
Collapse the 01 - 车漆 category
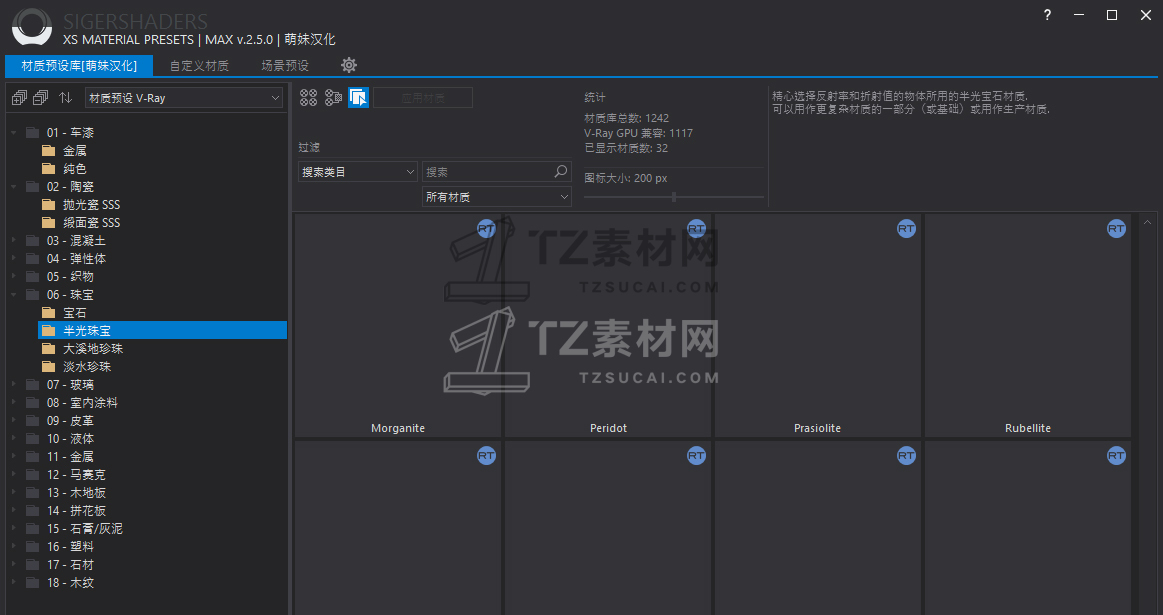13,132
